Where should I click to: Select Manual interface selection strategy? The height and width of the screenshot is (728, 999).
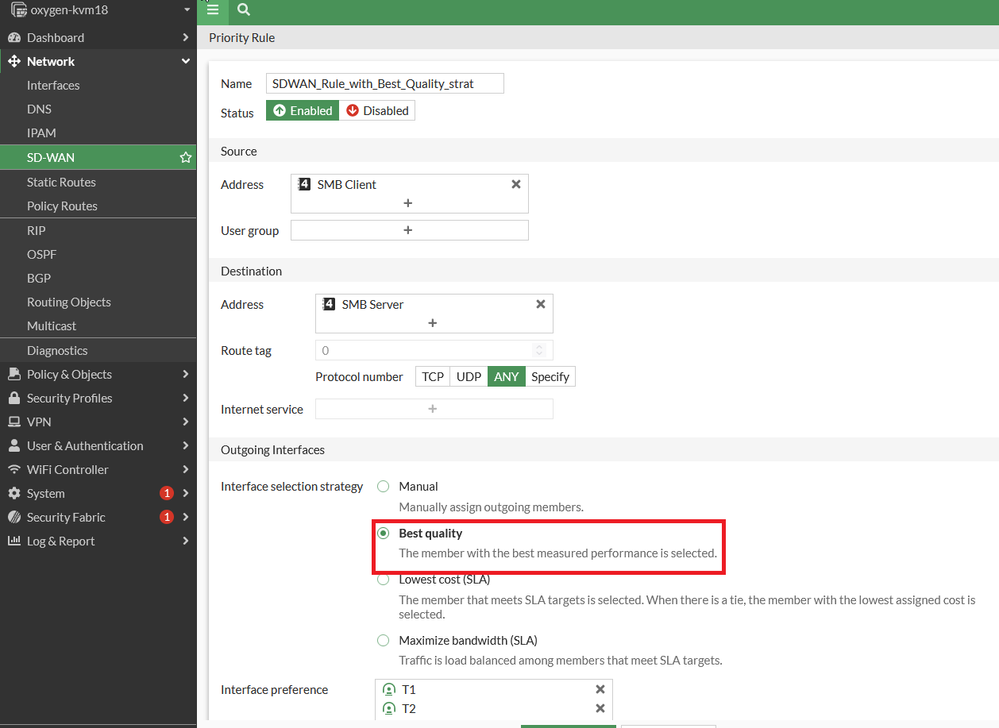(x=383, y=487)
